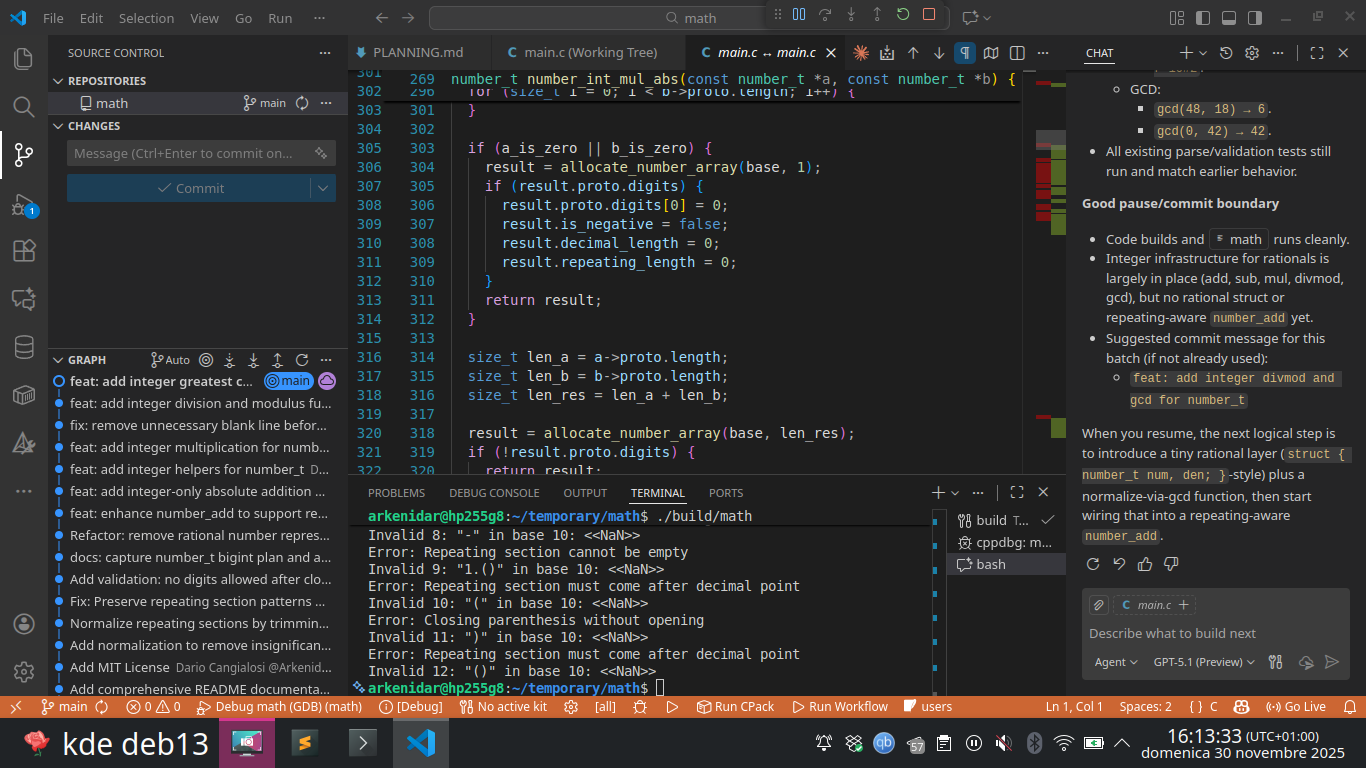This screenshot has width=1366, height=768.
Task: Open the PROBLEMS panel tab
Action: point(396,493)
